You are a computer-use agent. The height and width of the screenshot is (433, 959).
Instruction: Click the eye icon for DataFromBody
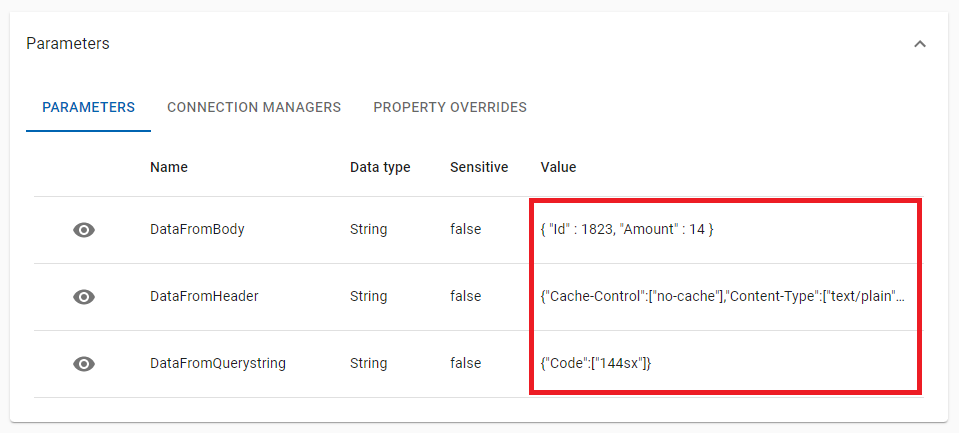point(85,230)
